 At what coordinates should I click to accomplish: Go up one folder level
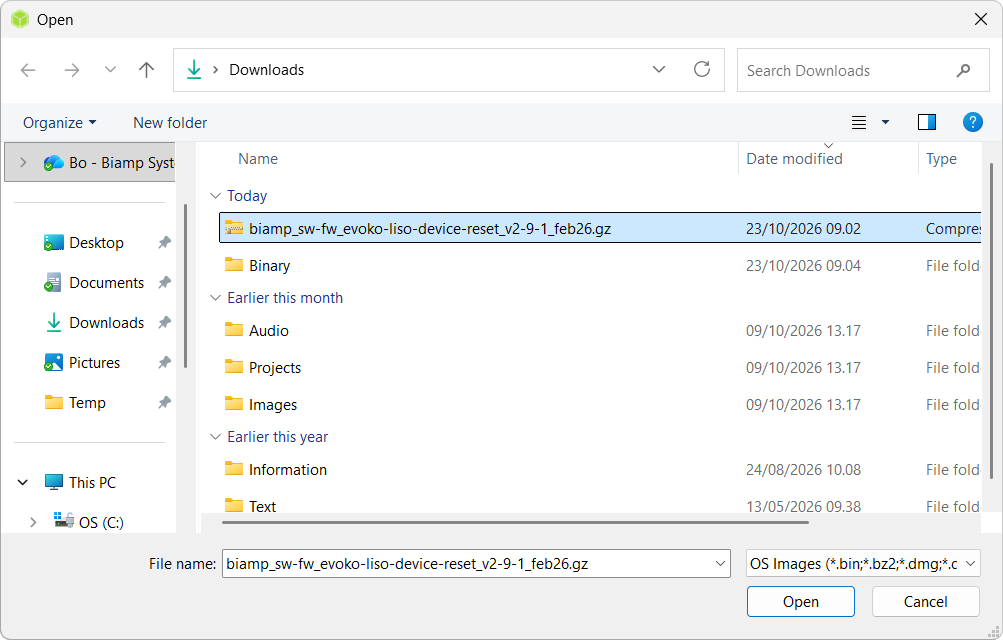click(x=146, y=70)
